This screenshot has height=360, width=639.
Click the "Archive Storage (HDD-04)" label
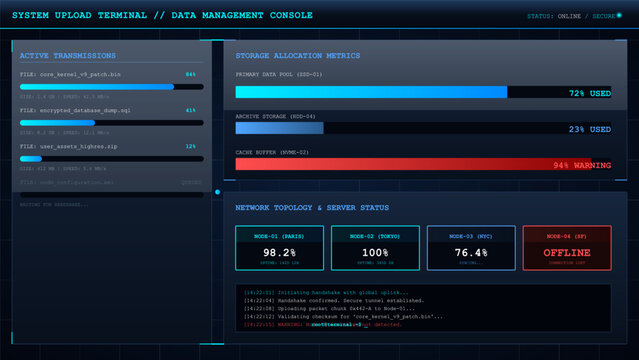pos(275,117)
